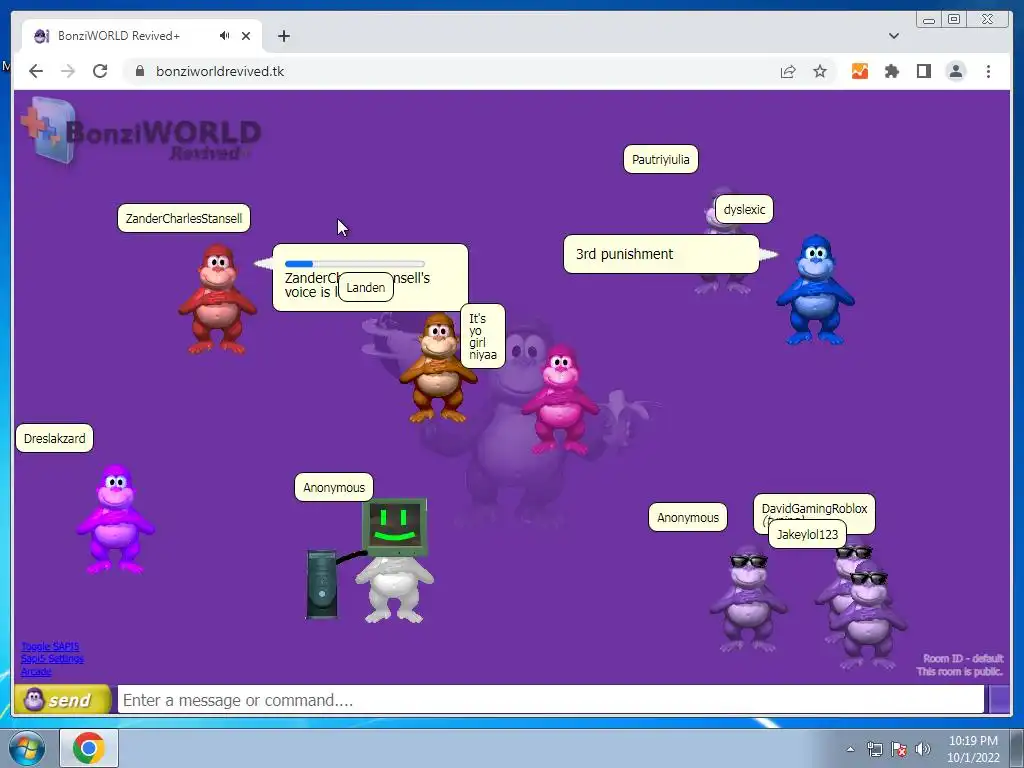Click the Chrome taskbar icon
1024x768 pixels.
click(89, 748)
